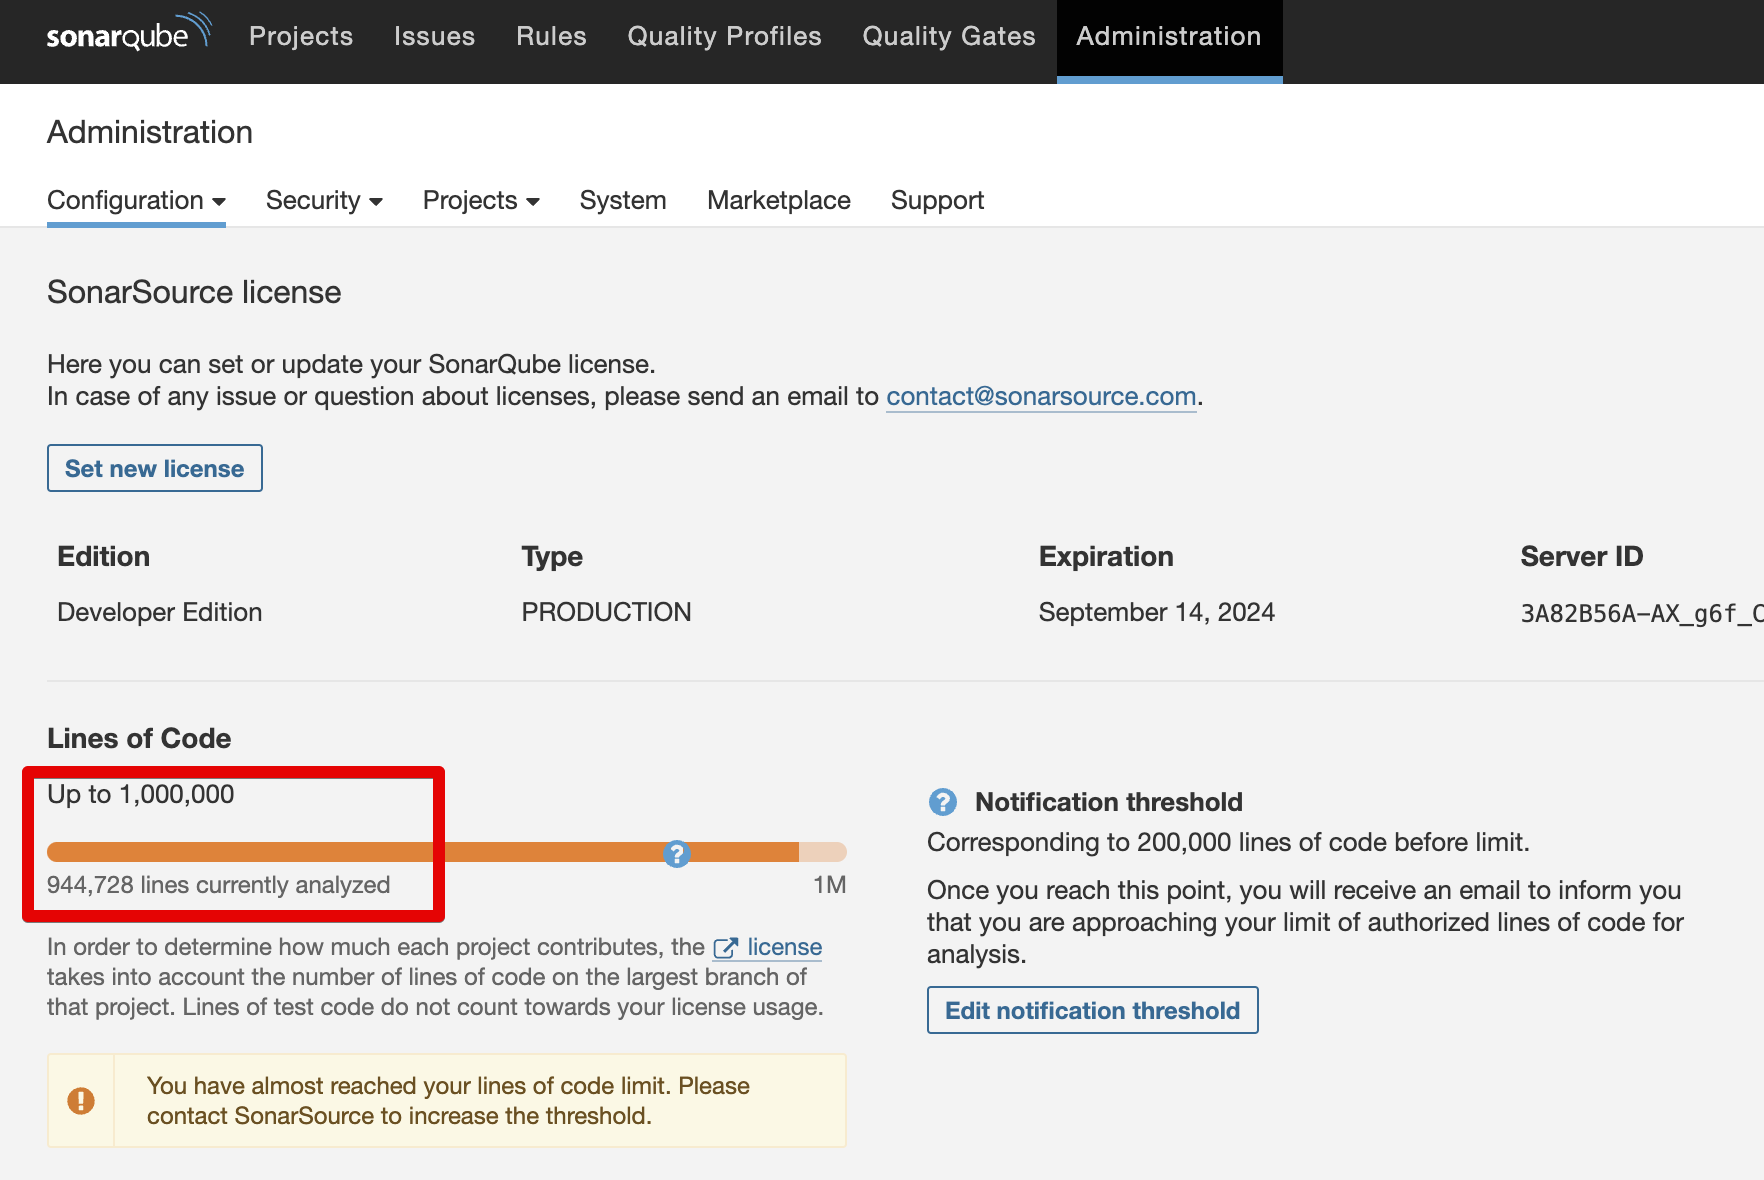Open the Issues page
The image size is (1764, 1180).
point(434,36)
